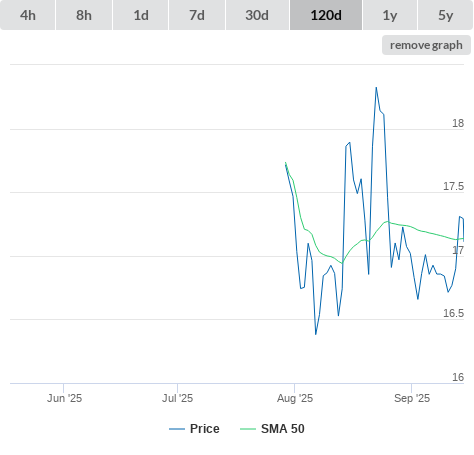
Task: Open the 30d time range
Action: tap(257, 15)
